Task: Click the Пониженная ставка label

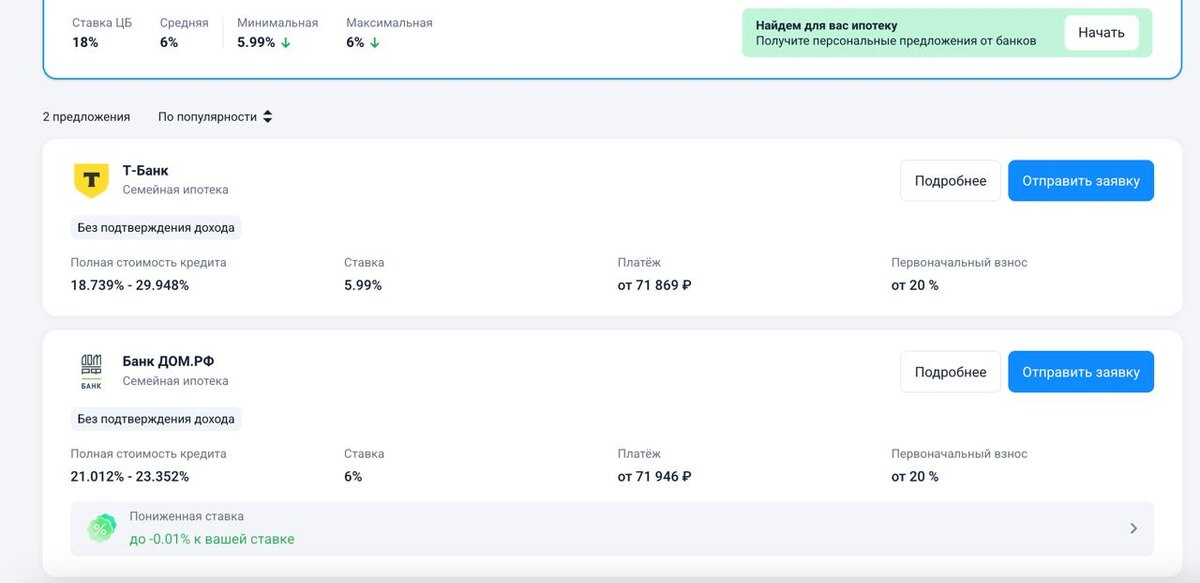Action: point(186,517)
